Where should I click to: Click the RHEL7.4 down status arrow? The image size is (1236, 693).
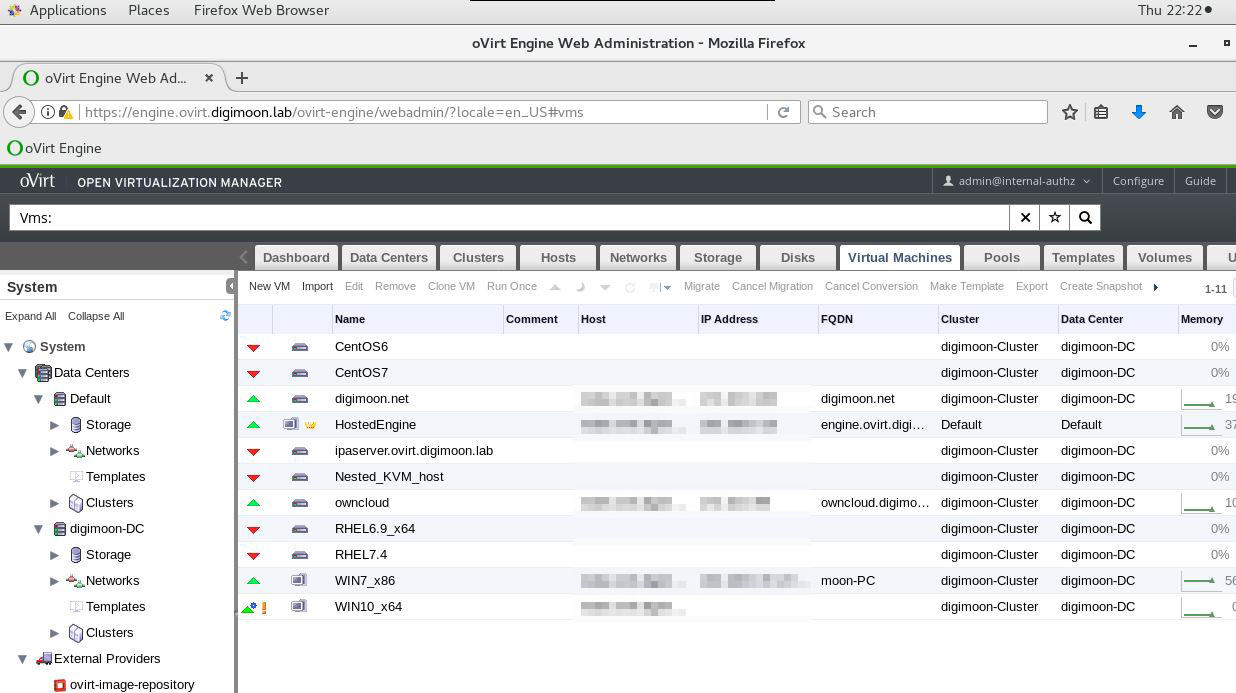(x=254, y=555)
